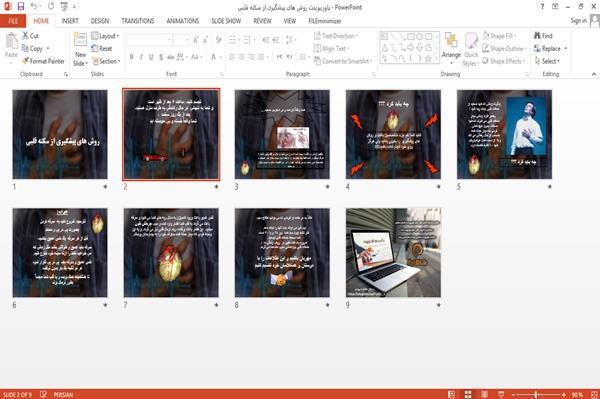Click Copy in Clipboard group
This screenshot has height=399, width=600.
pyautogui.click(x=32, y=49)
